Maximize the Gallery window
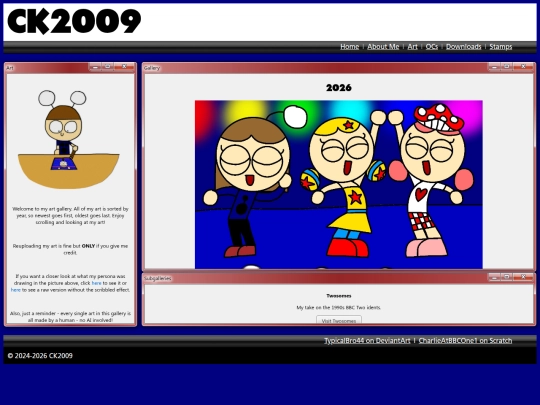540x405 pixels. [x=507, y=67]
